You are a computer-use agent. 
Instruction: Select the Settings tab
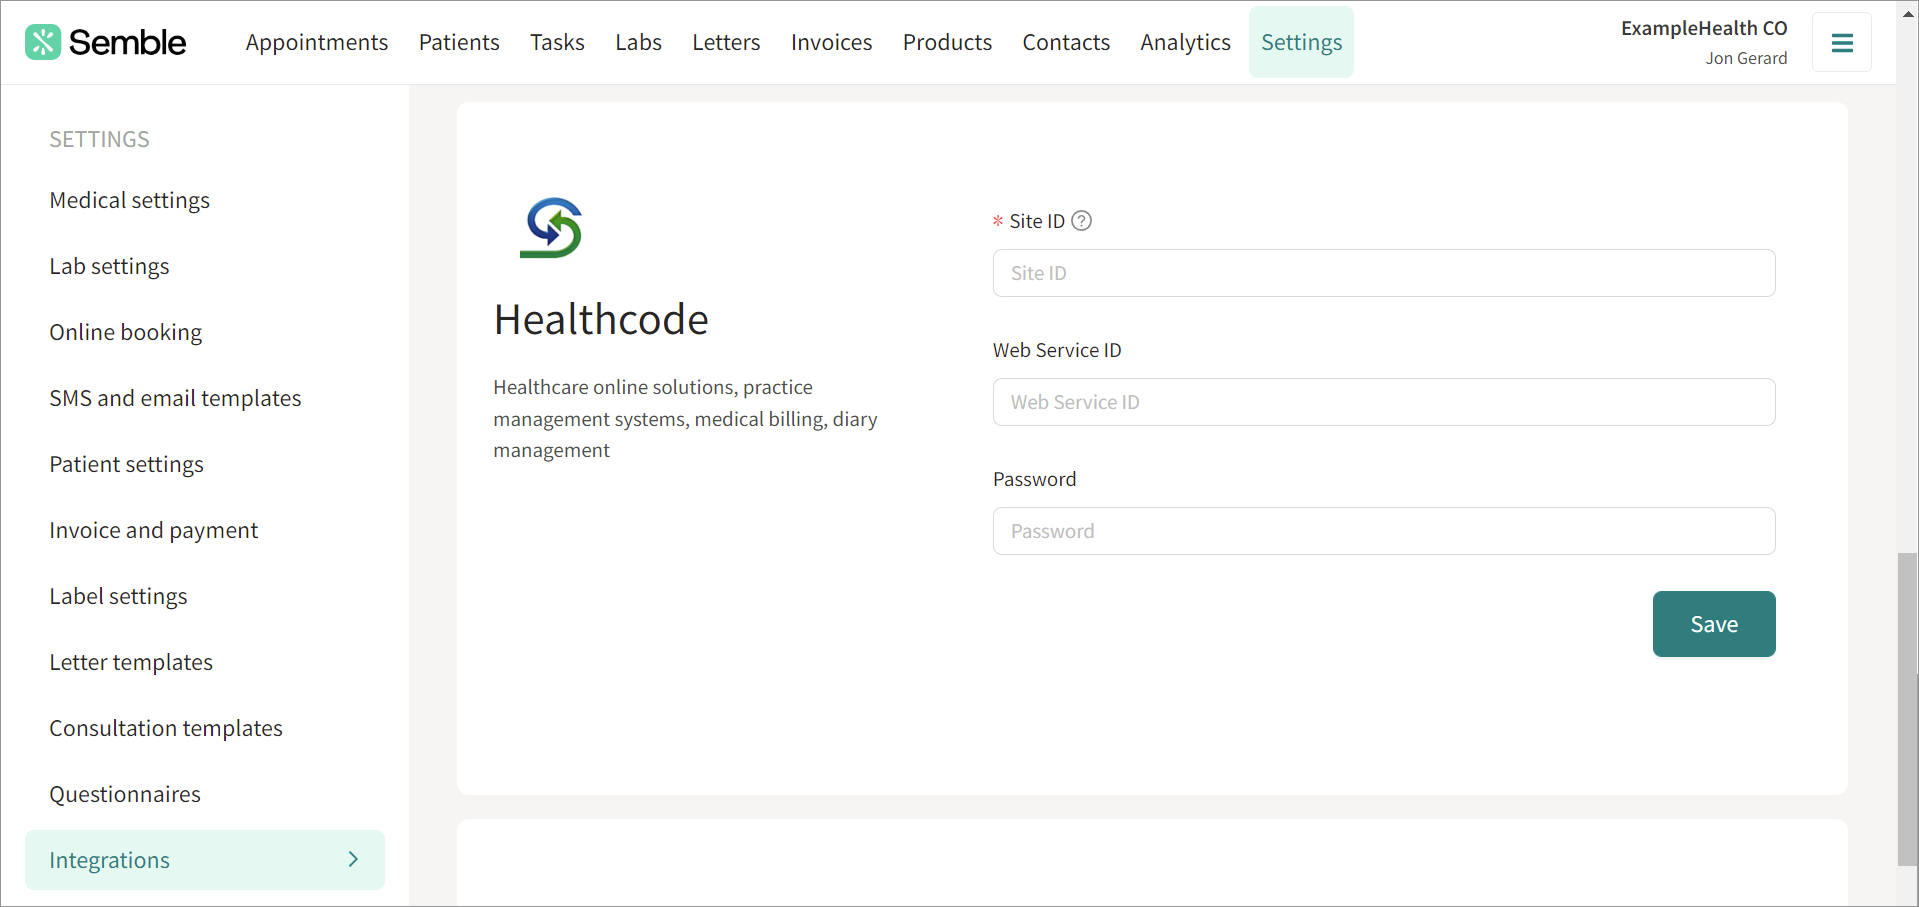pyautogui.click(x=1301, y=42)
